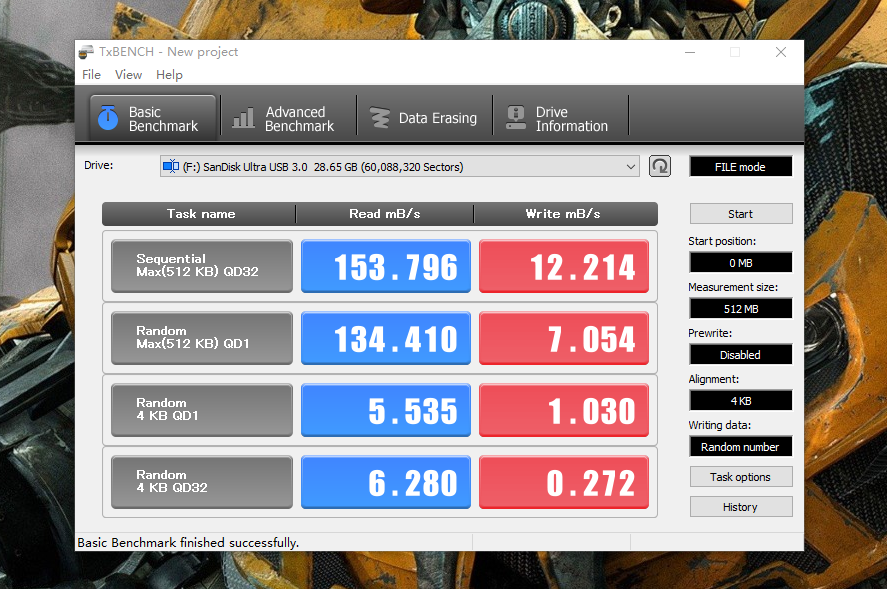The width and height of the screenshot is (887, 589).
Task: Open the History button
Action: point(741,507)
